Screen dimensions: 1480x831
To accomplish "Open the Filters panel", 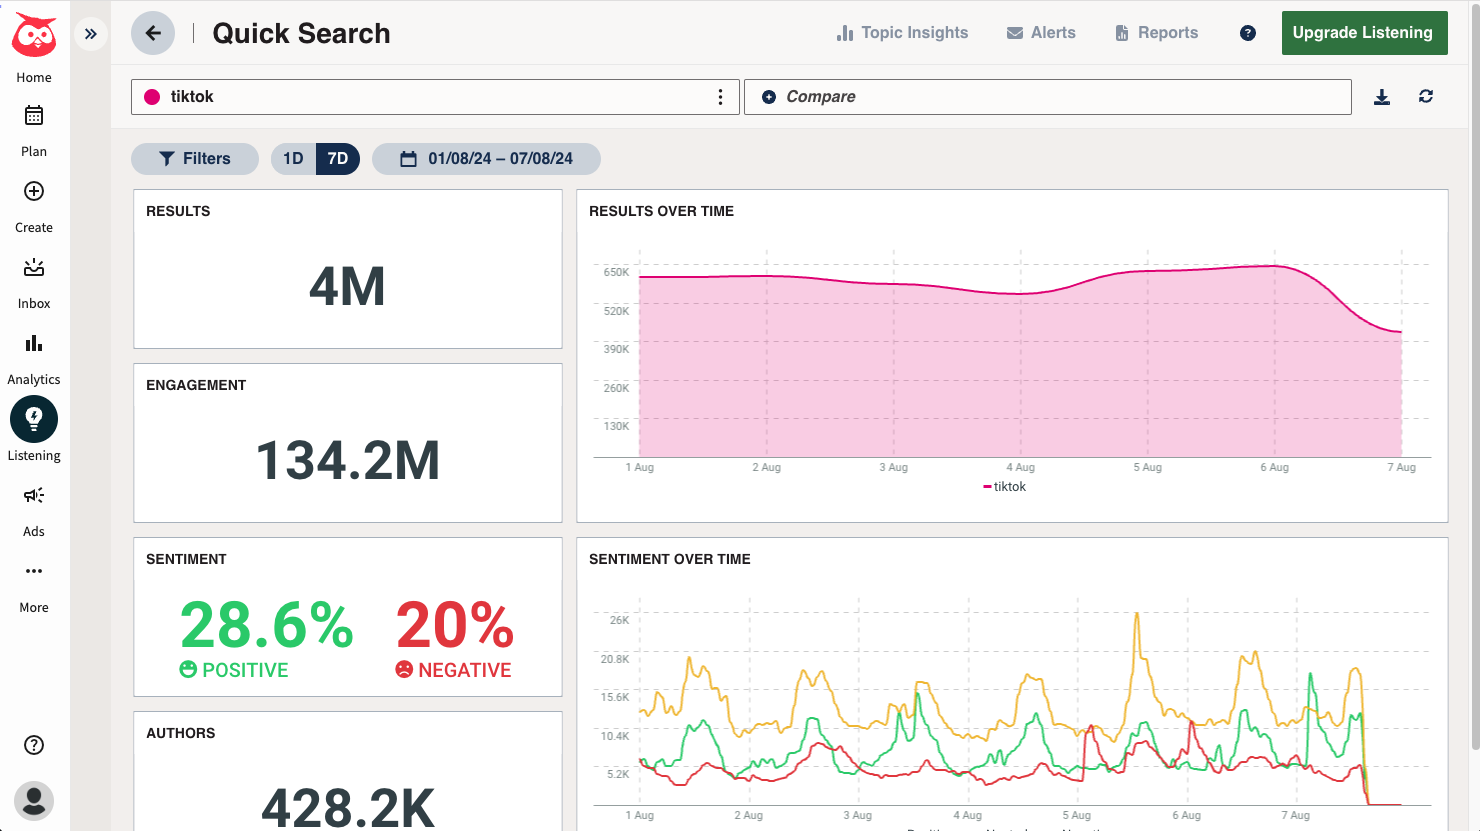I will (195, 159).
